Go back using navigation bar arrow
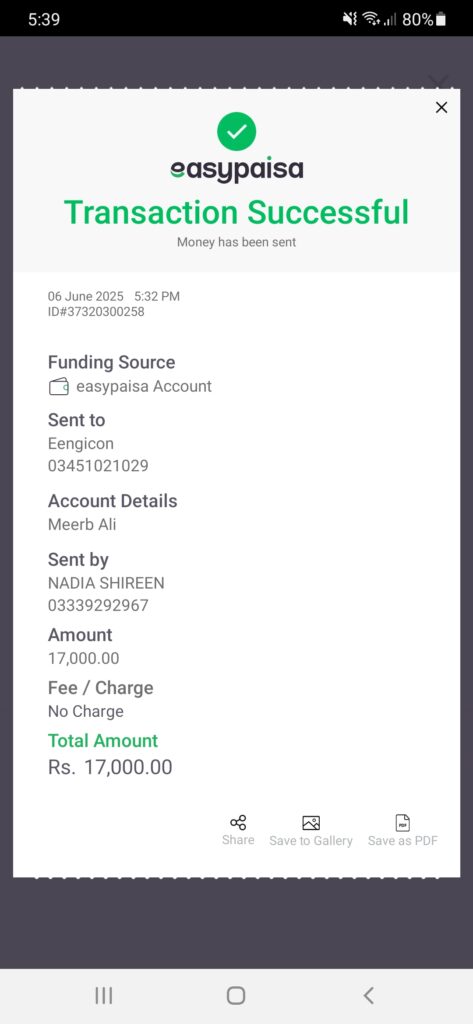 pyautogui.click(x=368, y=995)
